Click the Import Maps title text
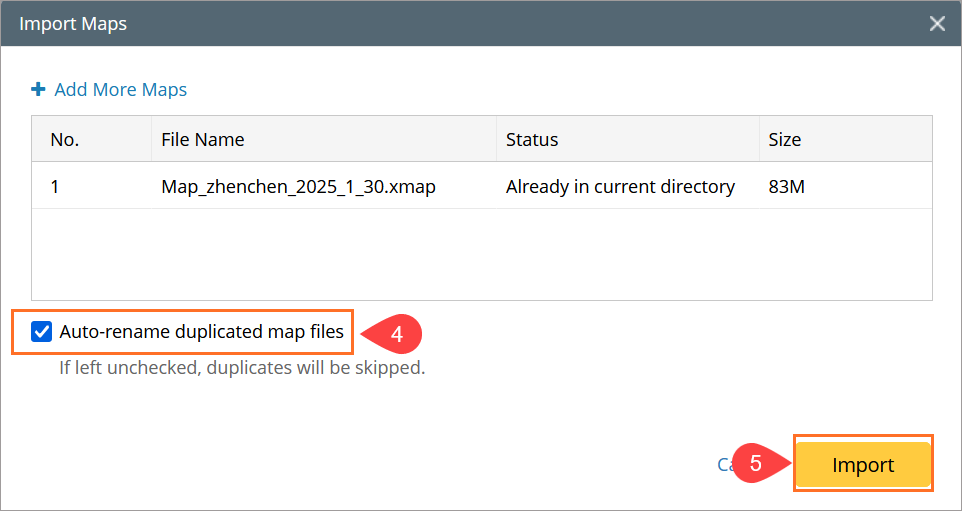This screenshot has width=962, height=511. coord(73,23)
